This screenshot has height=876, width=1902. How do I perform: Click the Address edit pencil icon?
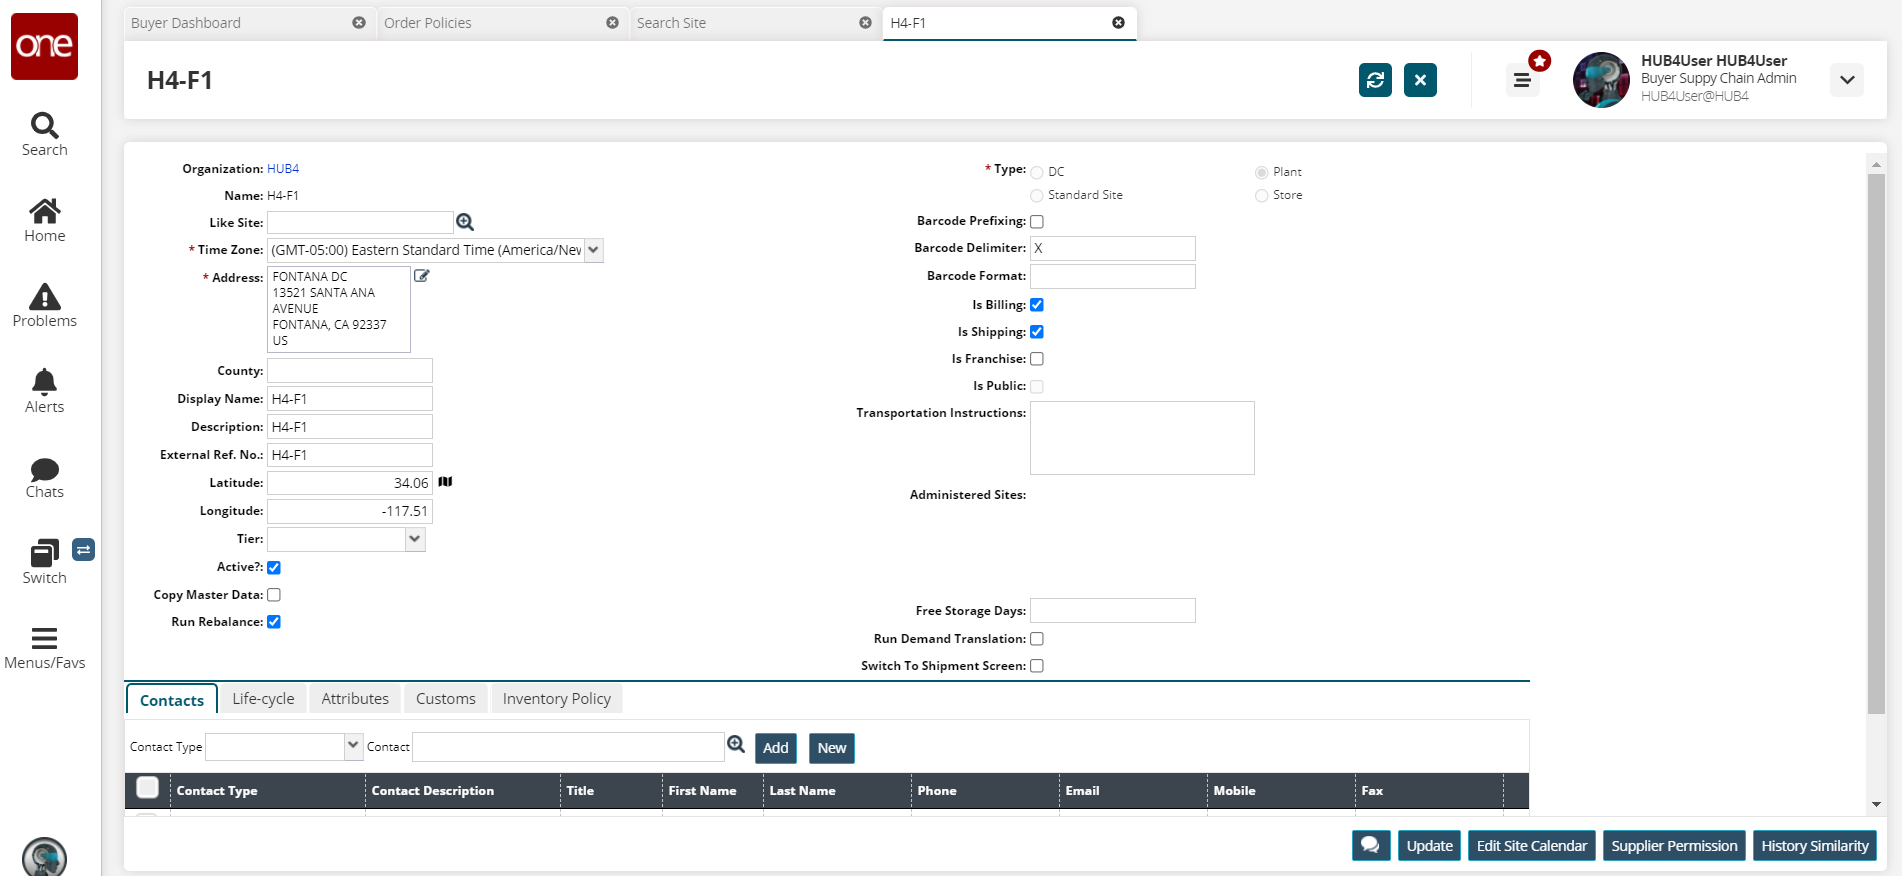point(422,275)
